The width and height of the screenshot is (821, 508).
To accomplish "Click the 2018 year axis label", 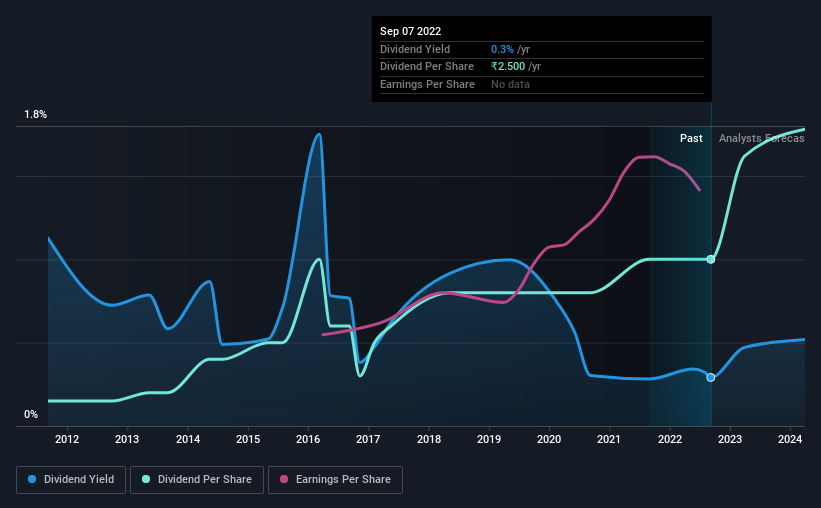I will pos(429,439).
